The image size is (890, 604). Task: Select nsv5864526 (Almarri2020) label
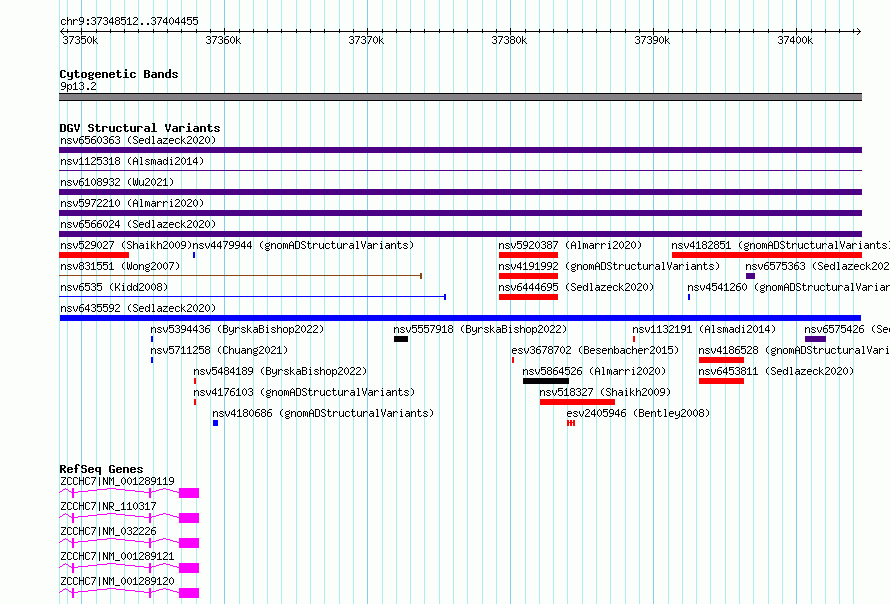(x=594, y=371)
